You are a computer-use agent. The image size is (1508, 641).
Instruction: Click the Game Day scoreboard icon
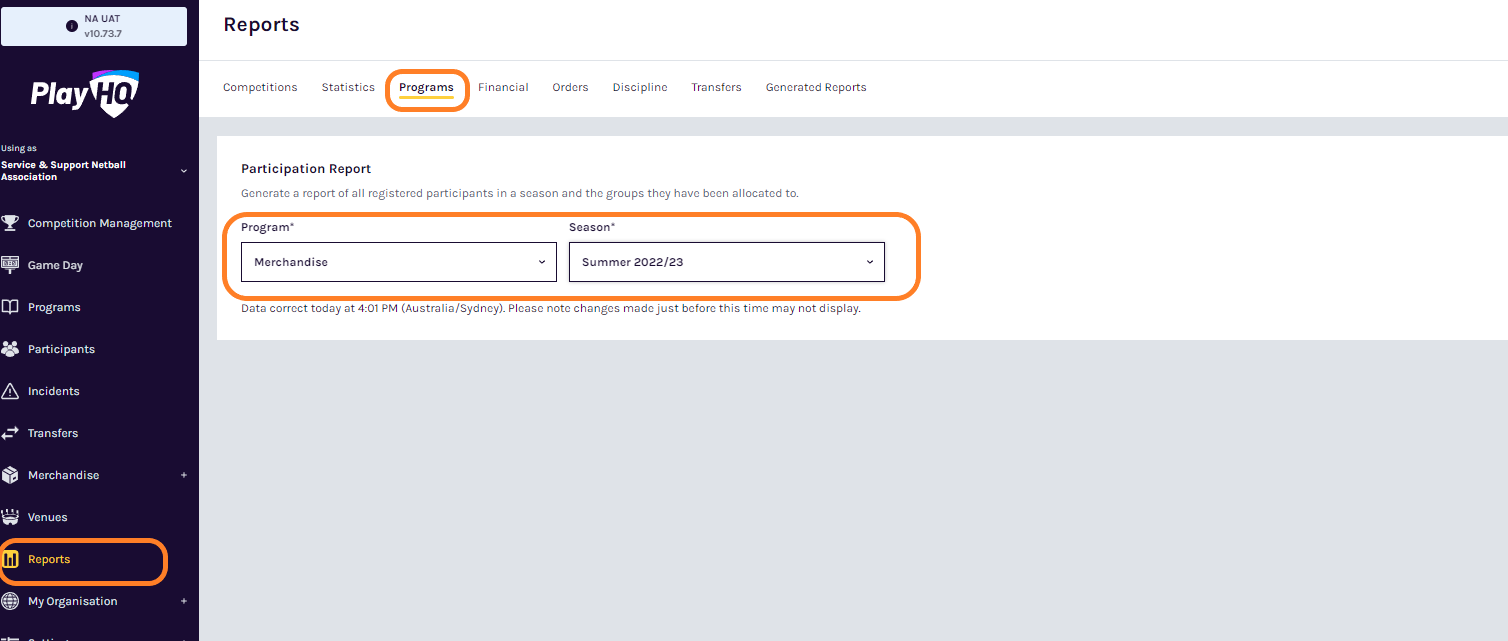pyautogui.click(x=10, y=265)
